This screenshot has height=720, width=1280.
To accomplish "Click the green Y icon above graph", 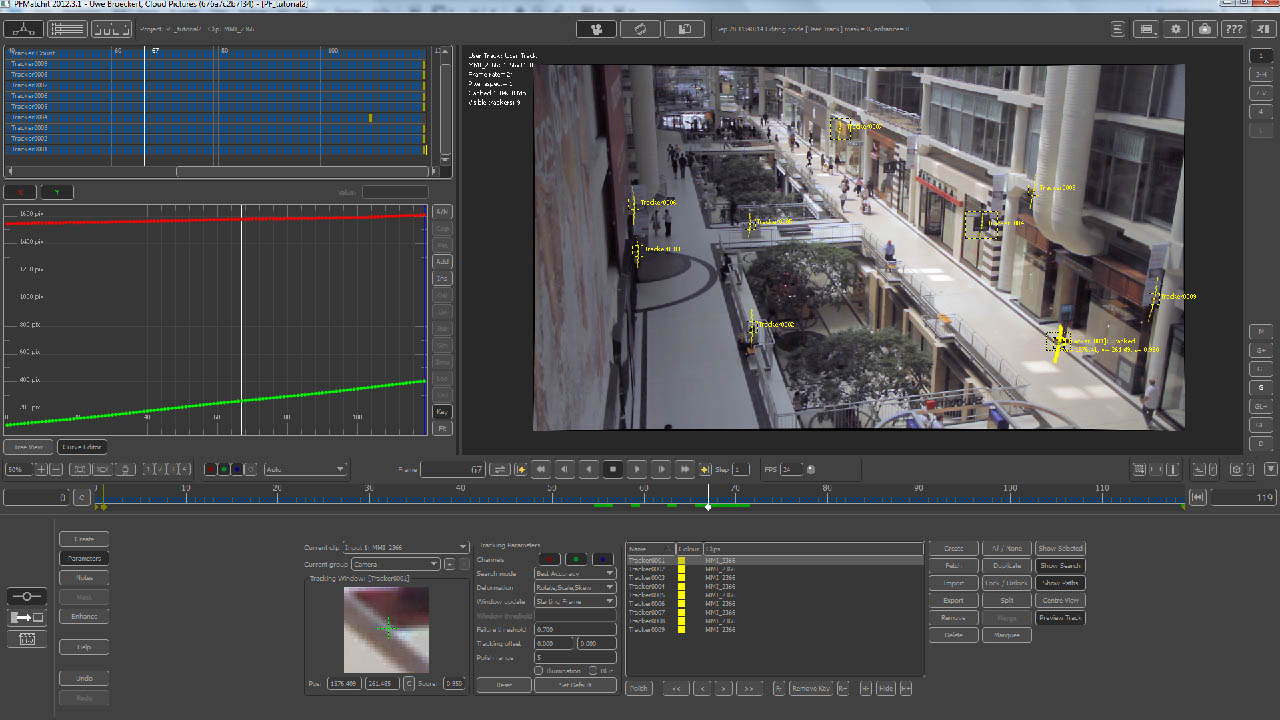I will (x=56, y=192).
